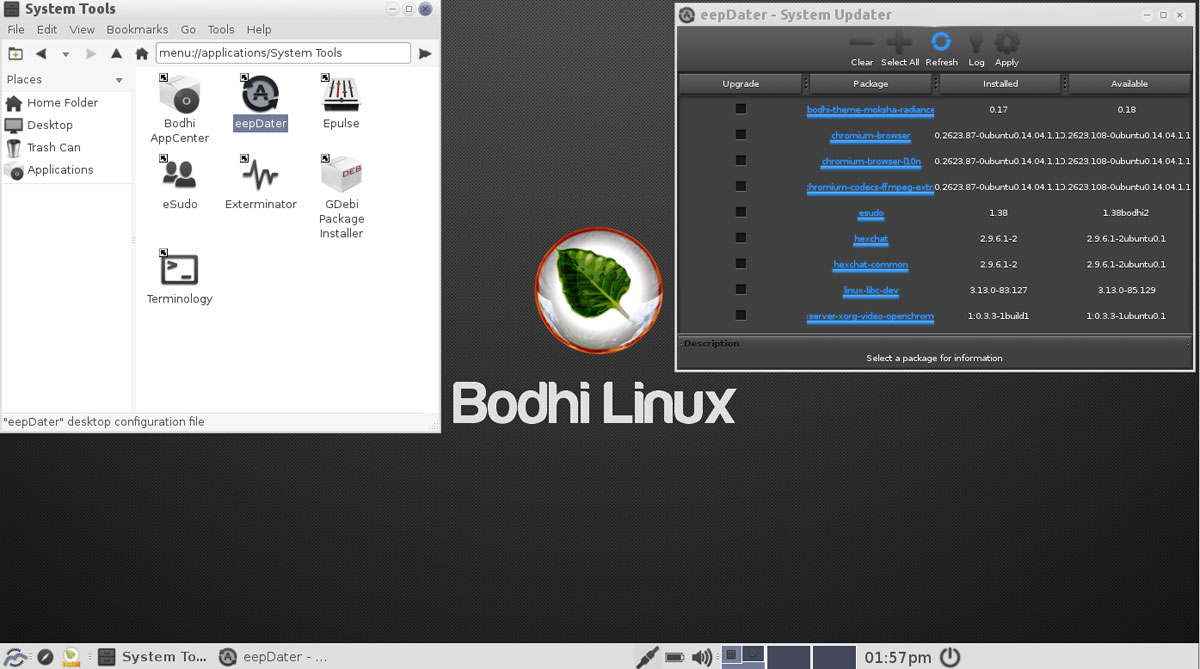
Task: Tick upgrade checkbox for hexchat-common
Action: click(741, 264)
